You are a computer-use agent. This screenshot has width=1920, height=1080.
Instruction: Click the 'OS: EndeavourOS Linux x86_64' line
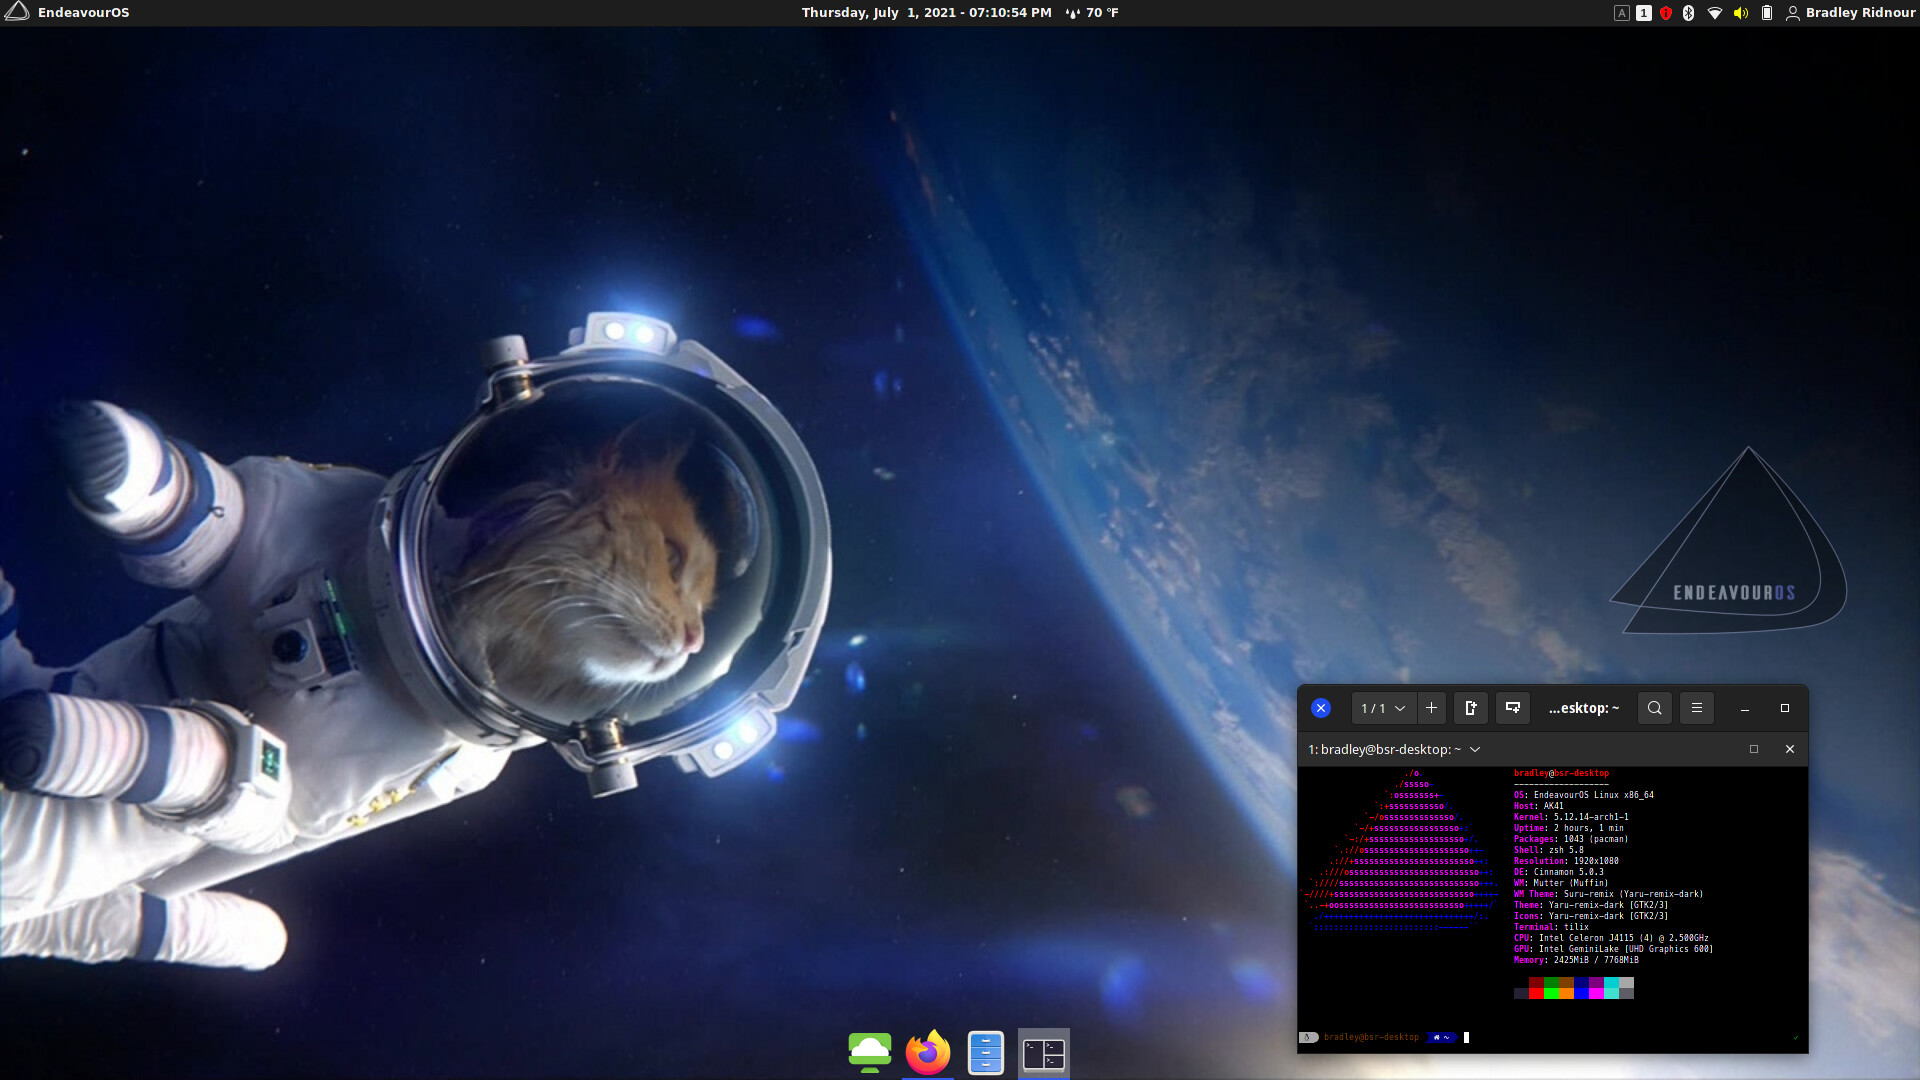click(1584, 795)
